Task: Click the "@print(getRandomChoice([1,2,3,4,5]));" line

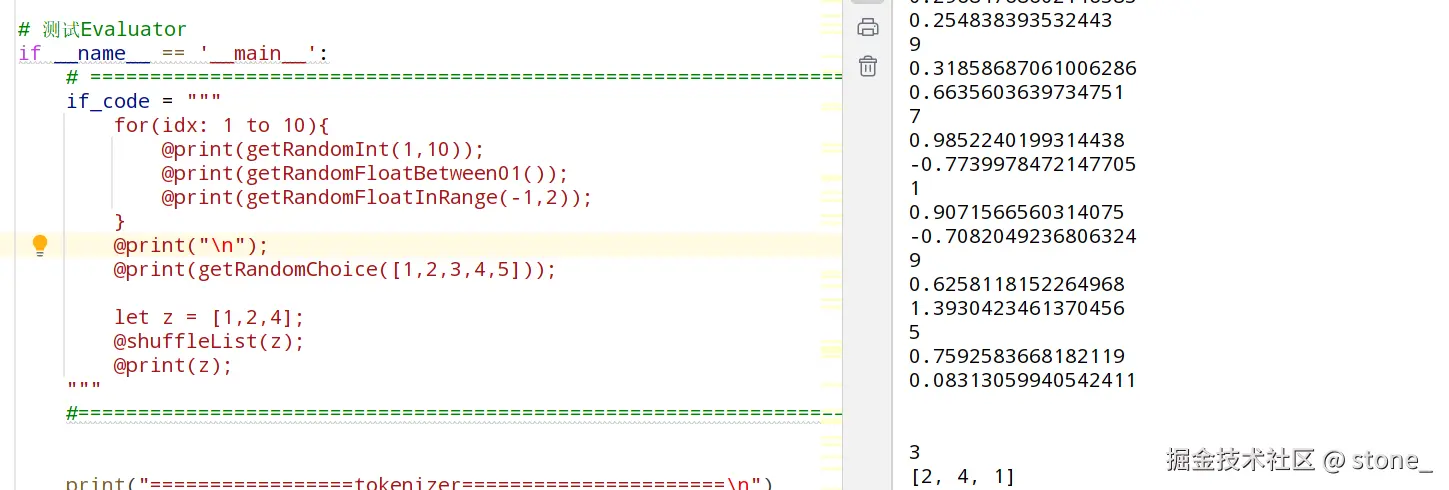Action: tap(335, 269)
